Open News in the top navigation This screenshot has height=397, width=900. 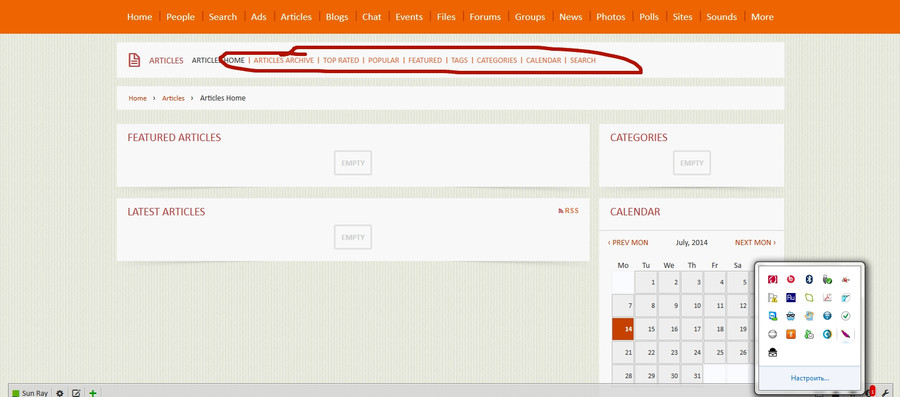pos(571,17)
